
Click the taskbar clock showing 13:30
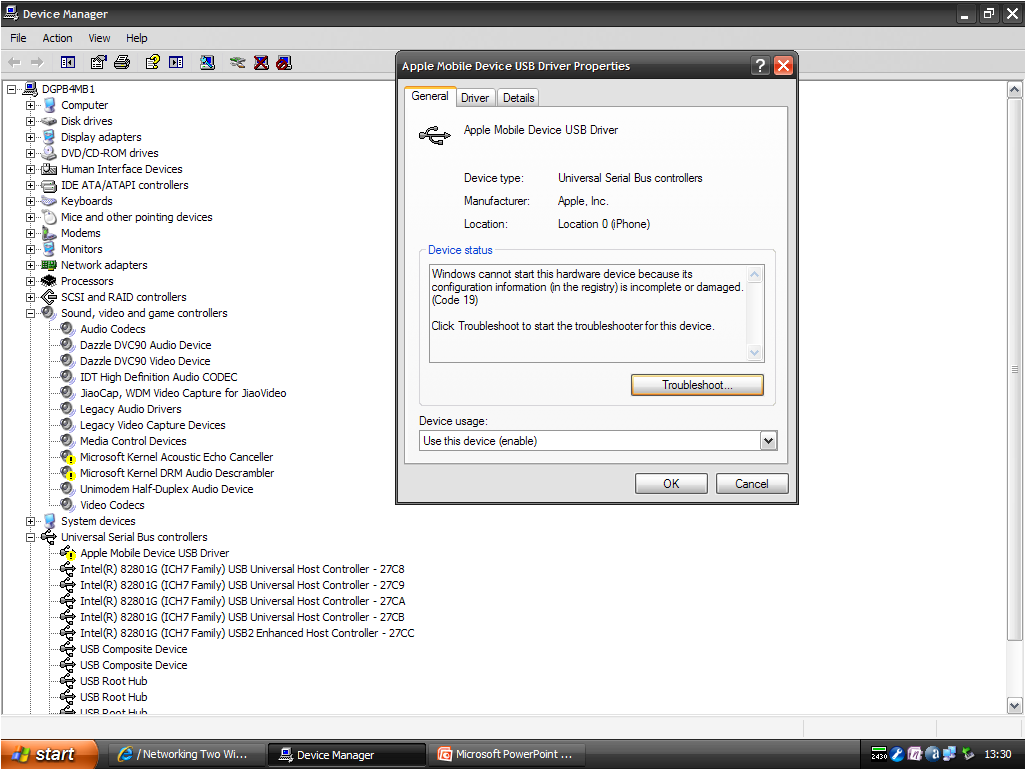pos(998,754)
